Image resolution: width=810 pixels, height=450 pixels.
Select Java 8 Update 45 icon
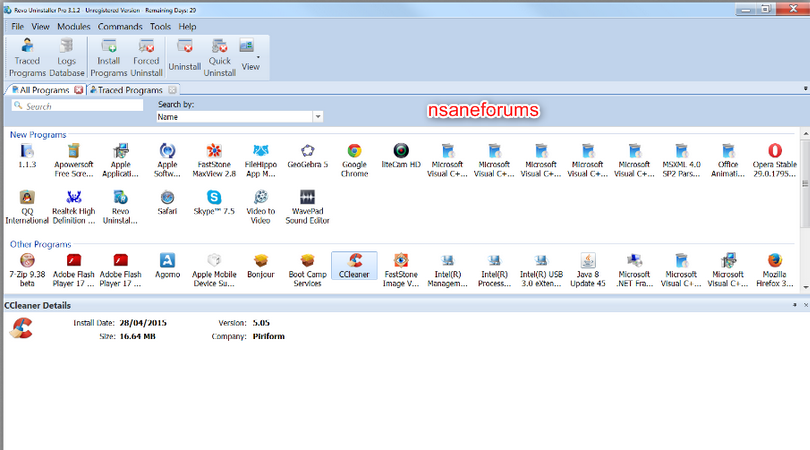[x=588, y=270]
